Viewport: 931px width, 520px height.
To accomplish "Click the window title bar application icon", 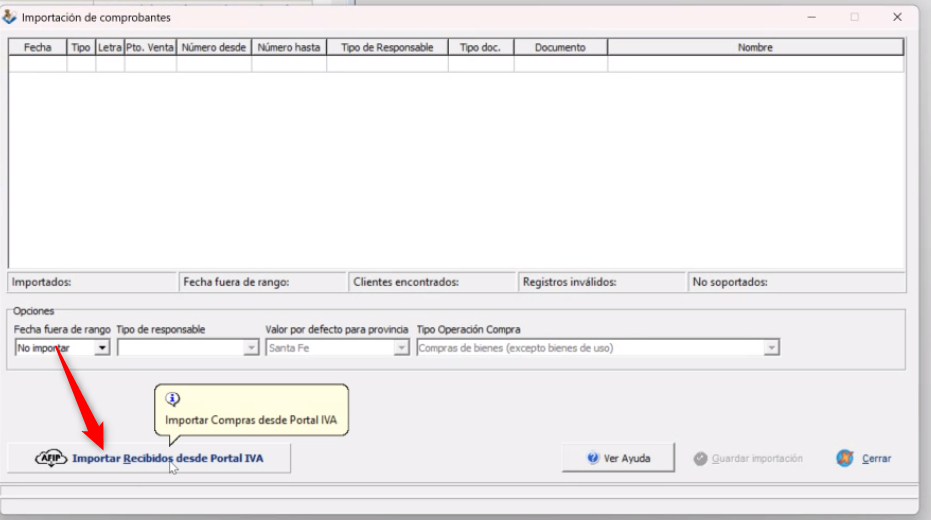I will (10, 17).
